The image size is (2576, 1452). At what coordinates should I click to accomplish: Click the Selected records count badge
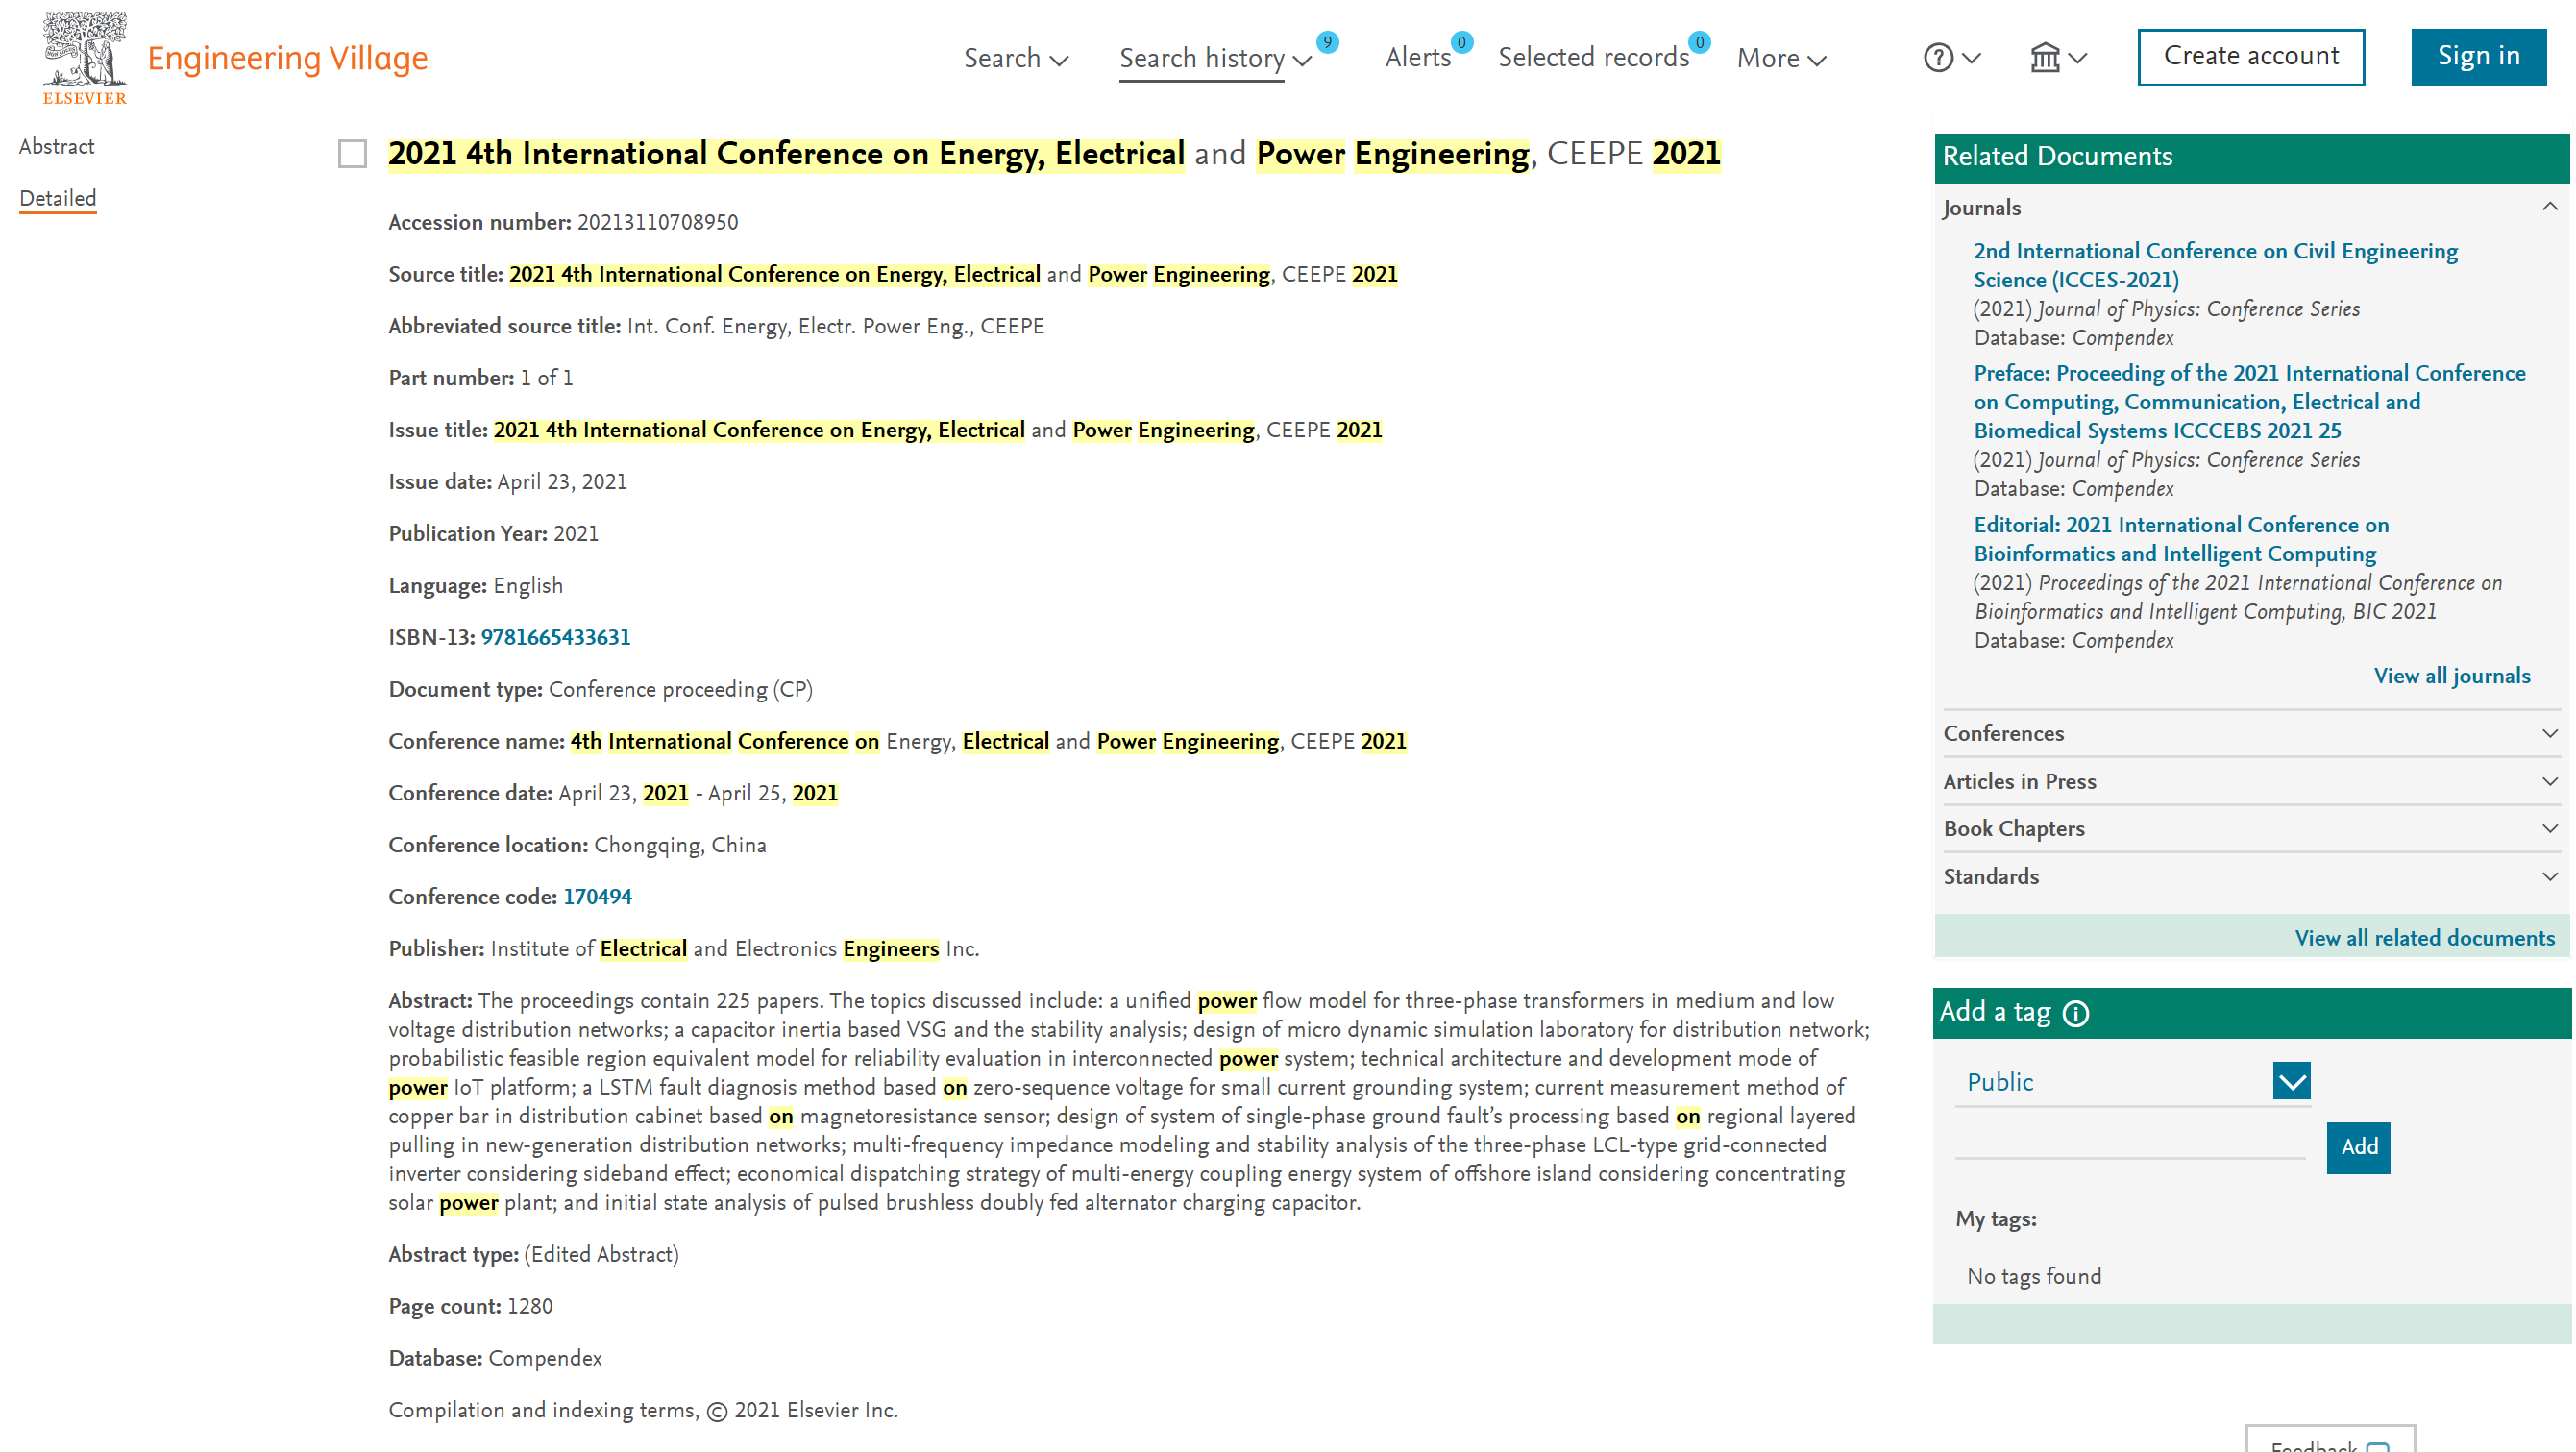click(x=1699, y=42)
